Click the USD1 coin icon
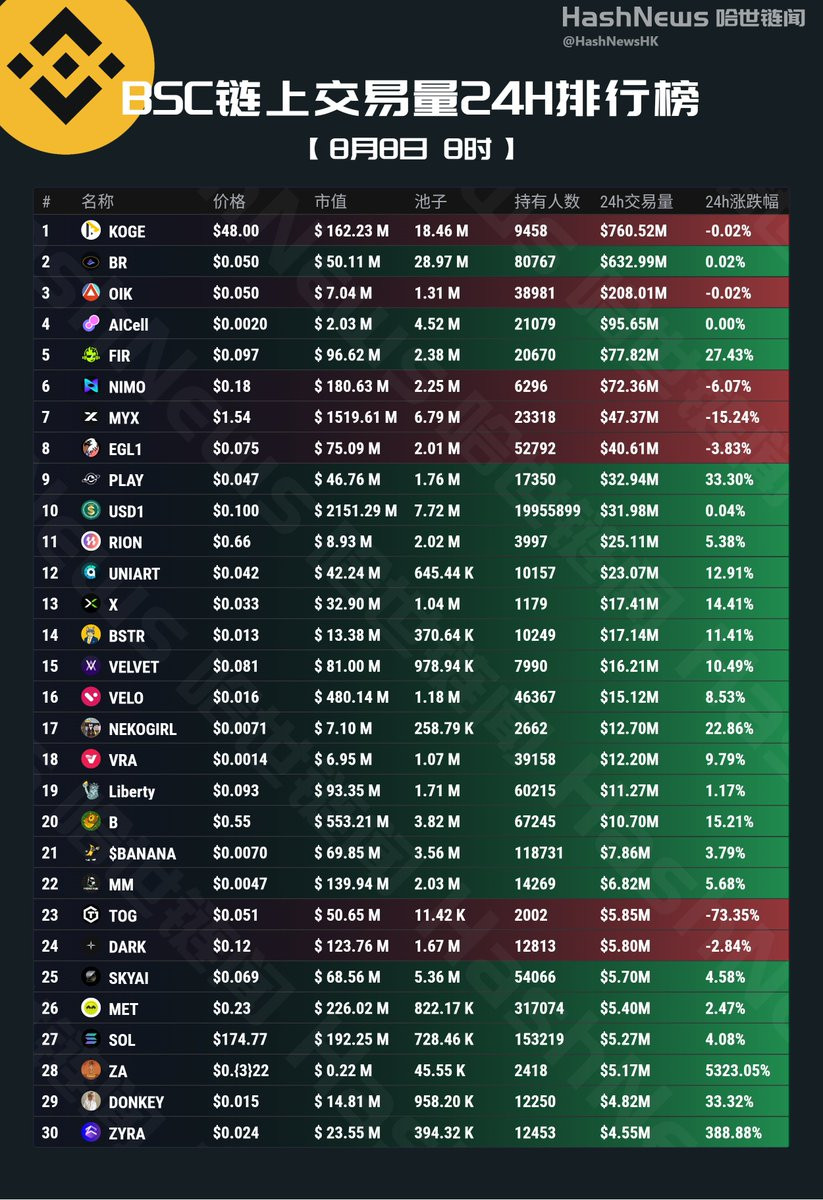The image size is (823, 1200). (91, 510)
